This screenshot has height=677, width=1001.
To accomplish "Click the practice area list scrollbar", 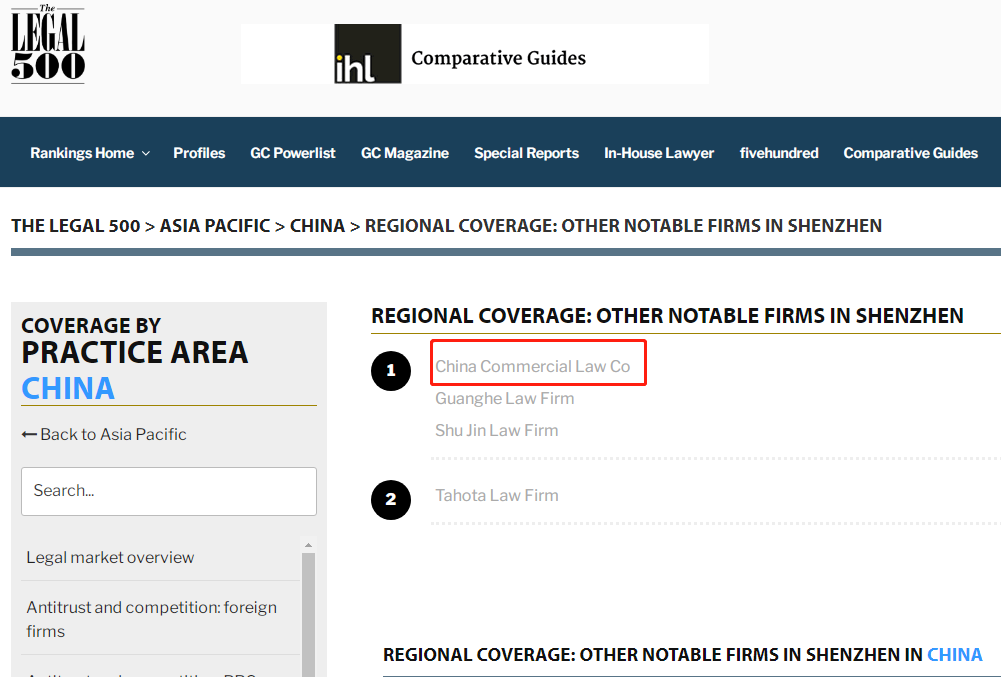I will coord(308,613).
